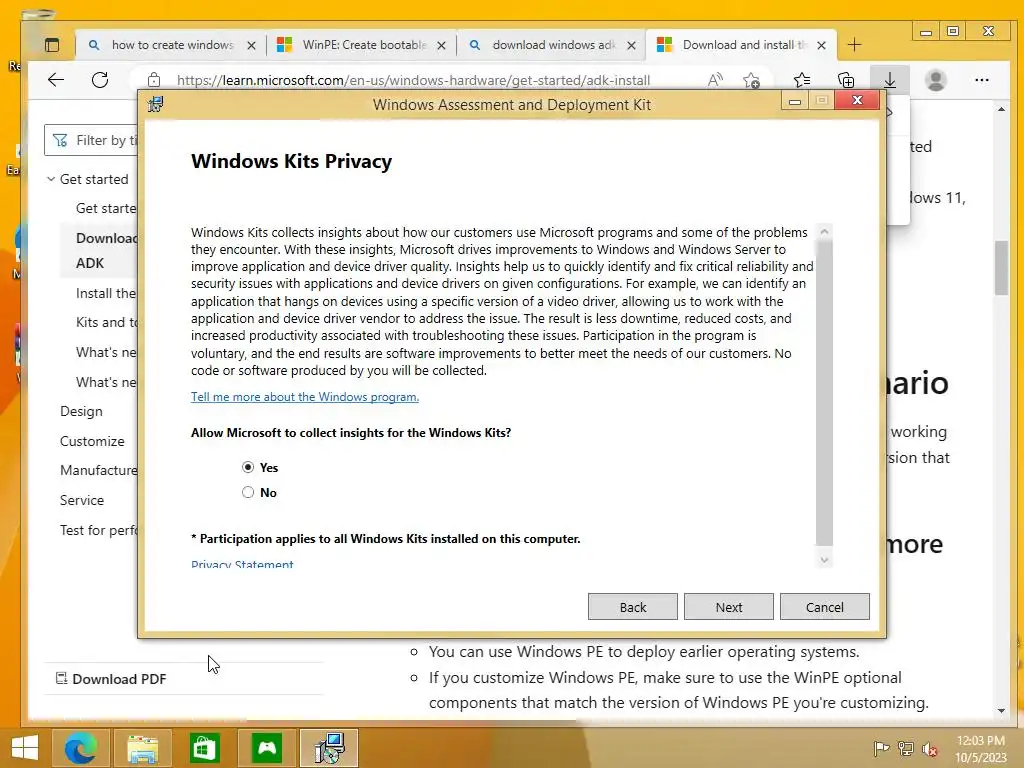Click the Edge page scroll up arrow
Viewport: 1024px width, 768px height.
1001,109
